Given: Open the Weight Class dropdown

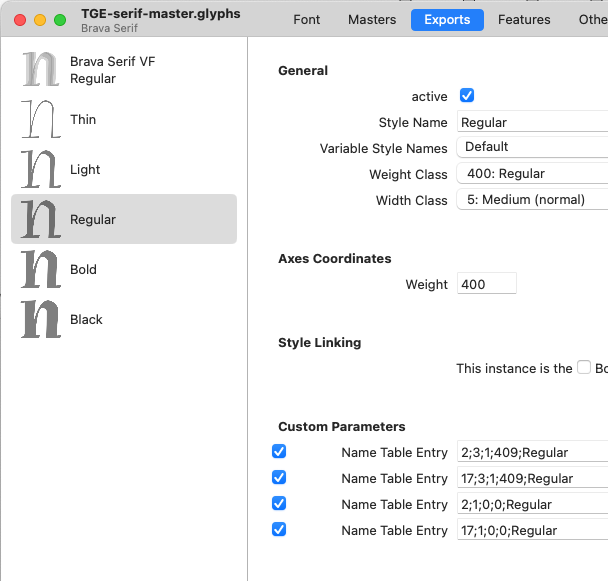Looking at the screenshot, I should point(532,174).
